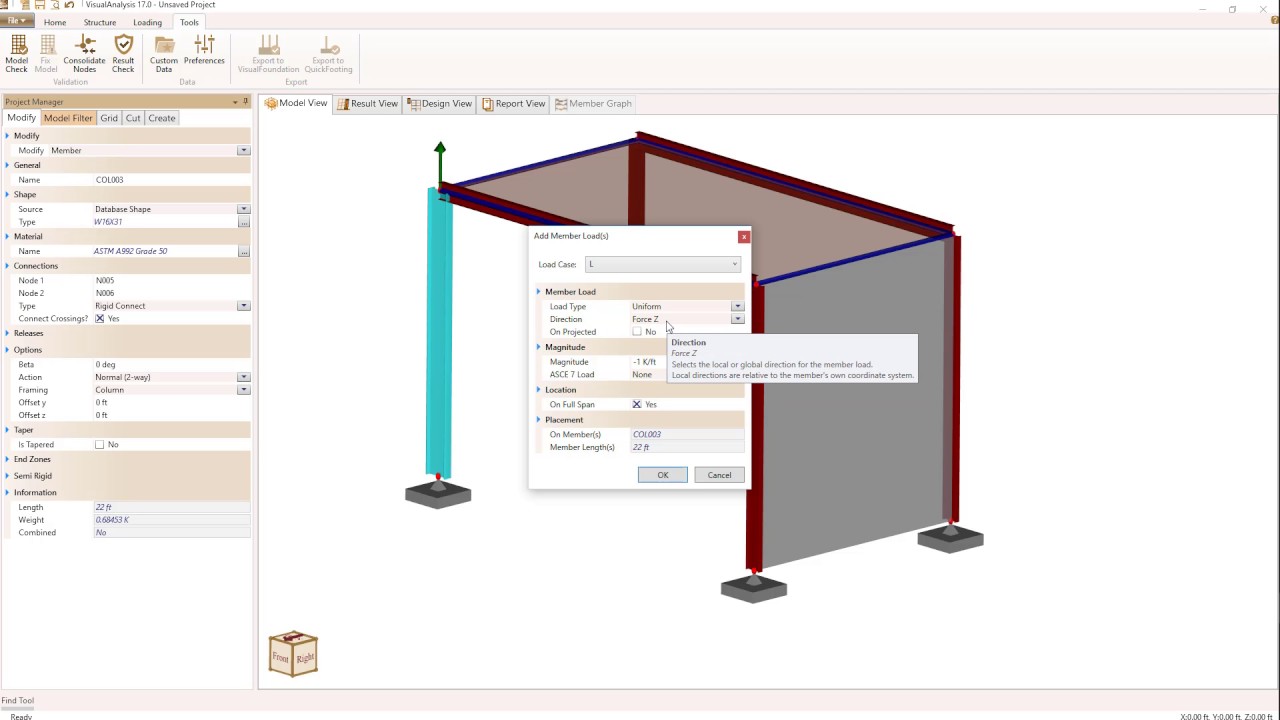Open the Report View tab
Image resolution: width=1280 pixels, height=720 pixels.
coord(514,104)
